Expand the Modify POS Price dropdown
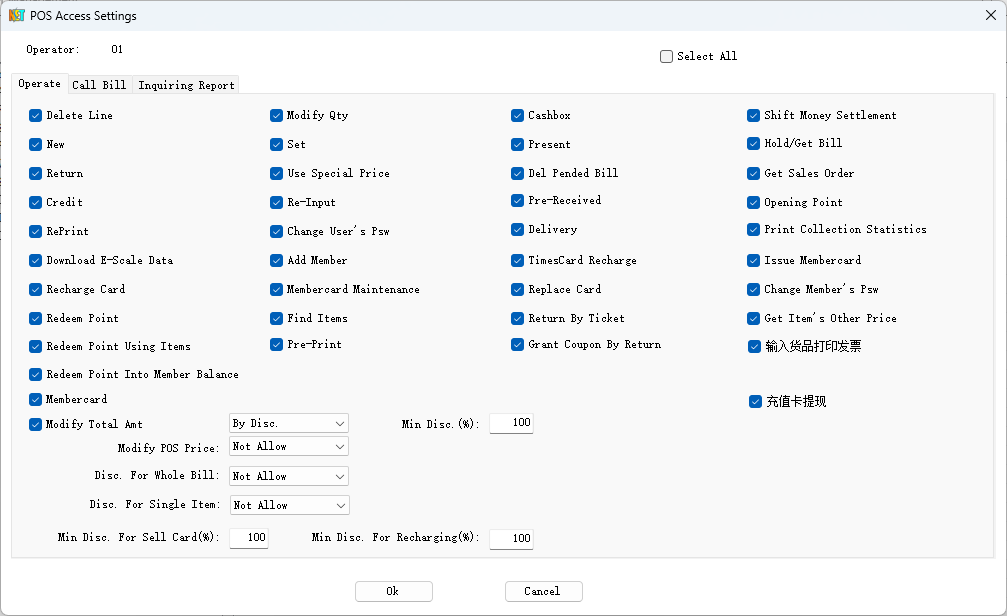This screenshot has width=1007, height=616. [x=289, y=447]
